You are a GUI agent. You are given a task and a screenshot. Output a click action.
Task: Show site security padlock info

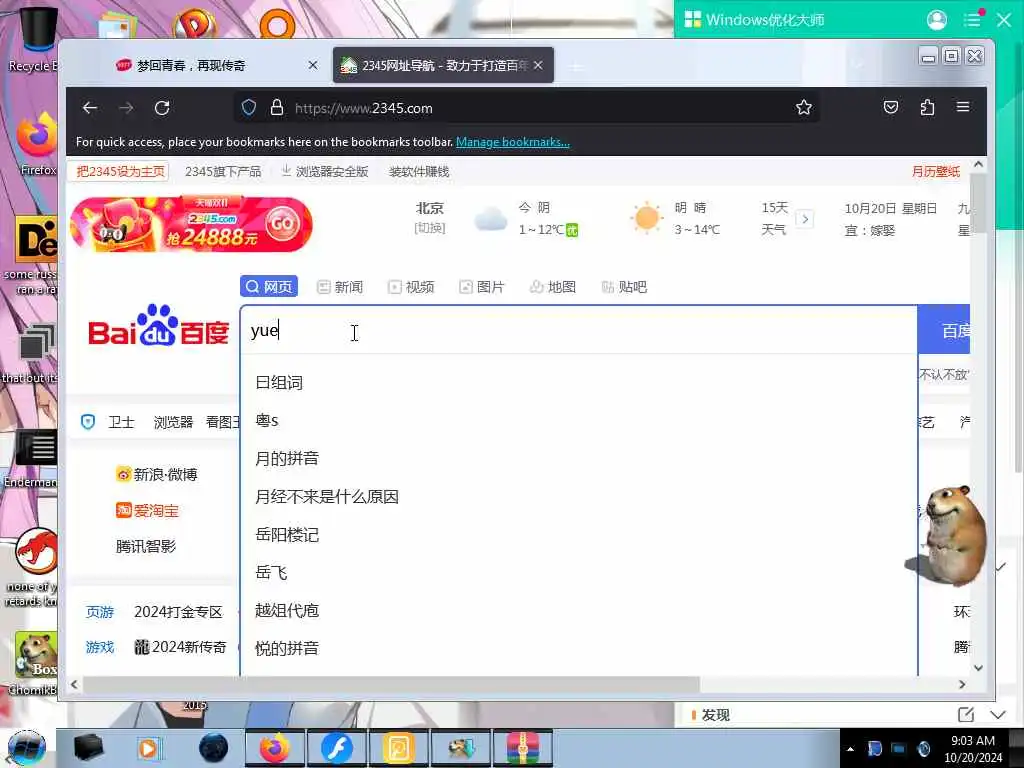click(x=277, y=108)
